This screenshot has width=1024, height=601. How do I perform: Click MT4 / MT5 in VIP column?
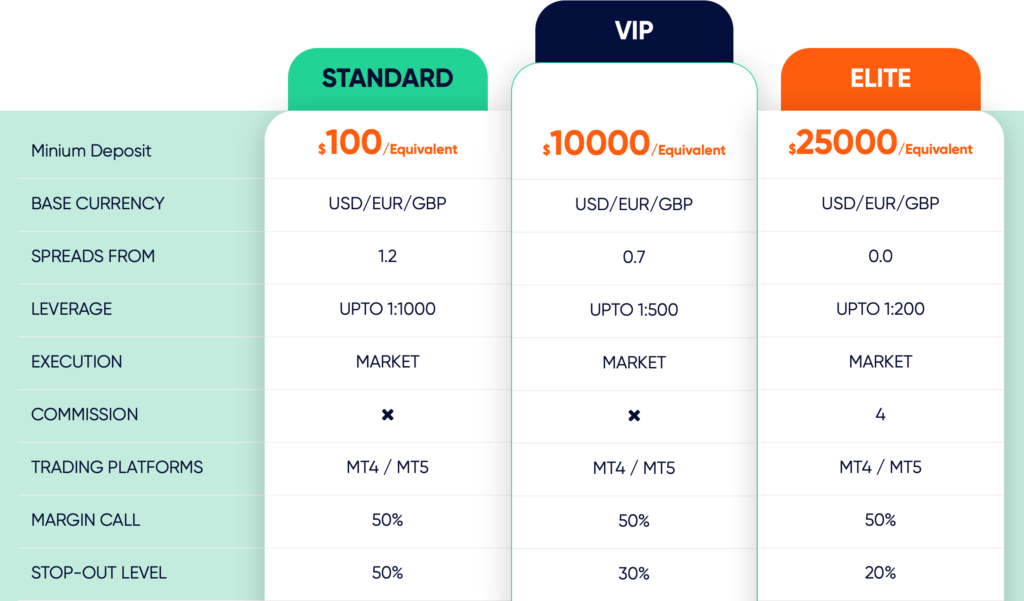click(633, 468)
